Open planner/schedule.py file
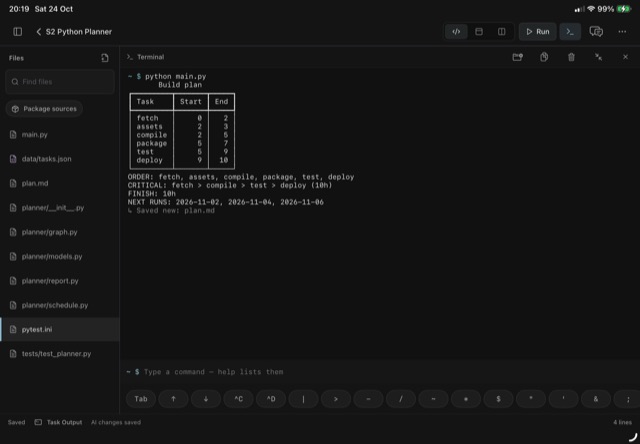The image size is (640, 444). tap(60, 305)
